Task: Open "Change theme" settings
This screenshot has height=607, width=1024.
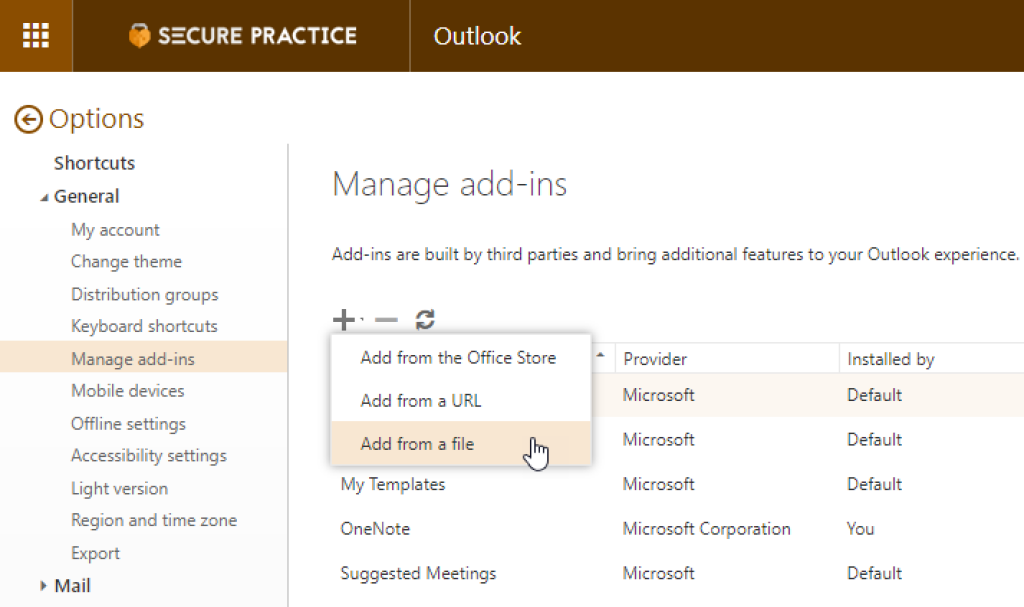Action: tap(126, 261)
